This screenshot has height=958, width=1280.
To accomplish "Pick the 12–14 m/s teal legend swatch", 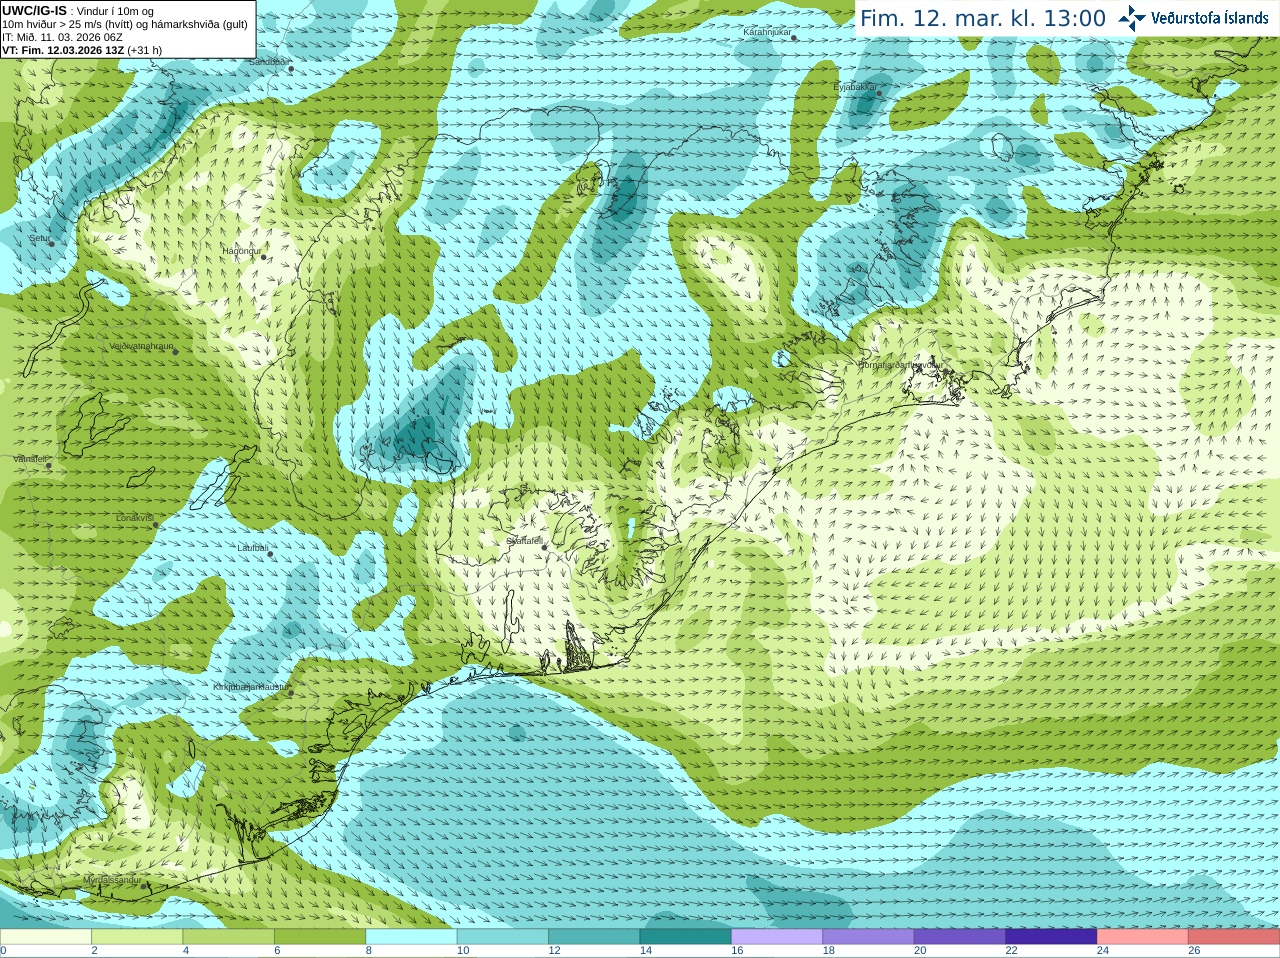I will [x=594, y=937].
